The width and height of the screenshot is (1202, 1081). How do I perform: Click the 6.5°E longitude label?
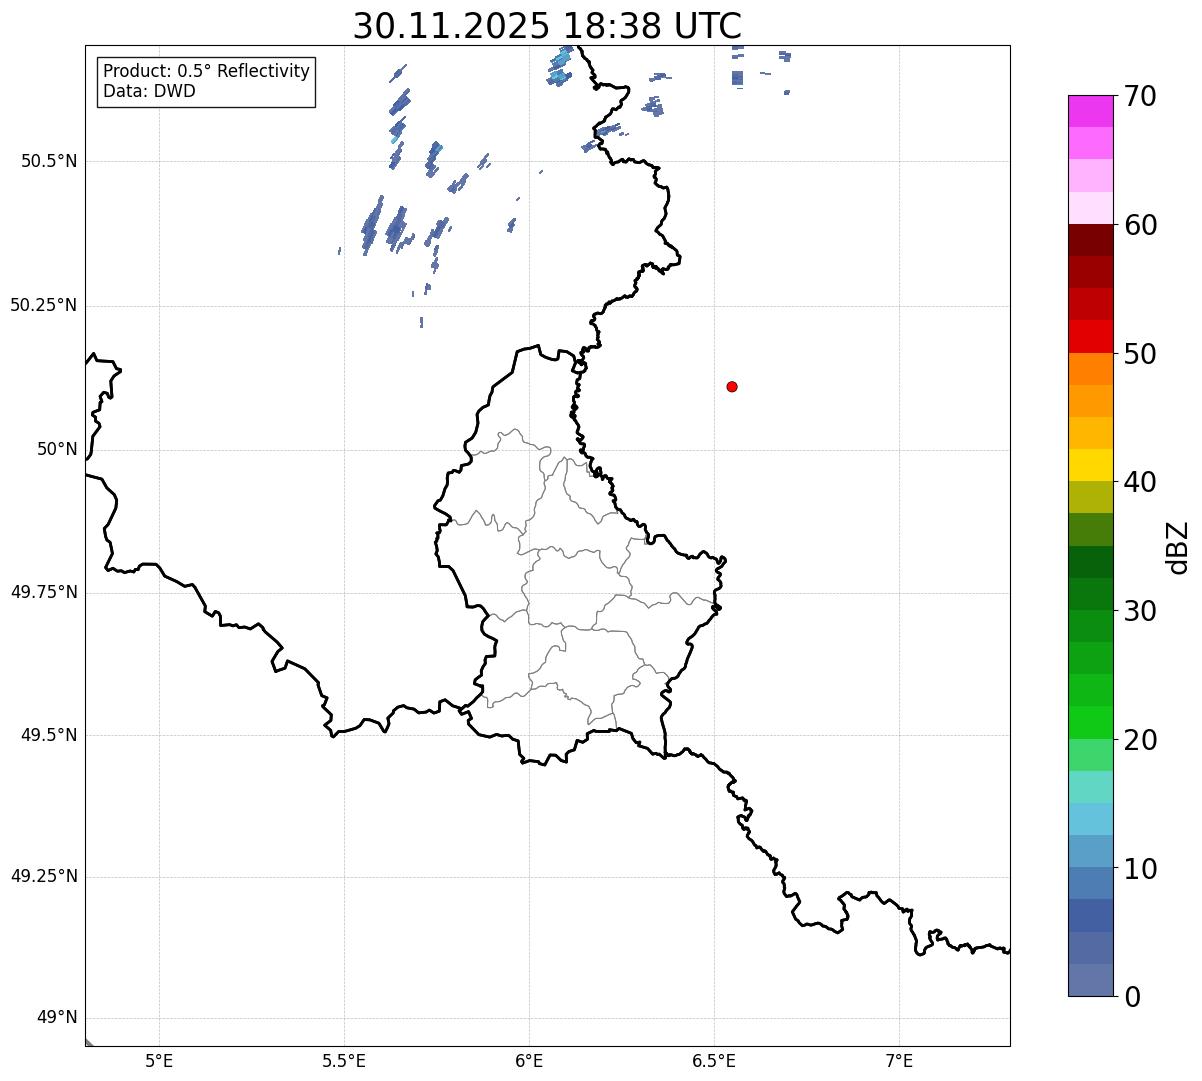pyautogui.click(x=714, y=1061)
